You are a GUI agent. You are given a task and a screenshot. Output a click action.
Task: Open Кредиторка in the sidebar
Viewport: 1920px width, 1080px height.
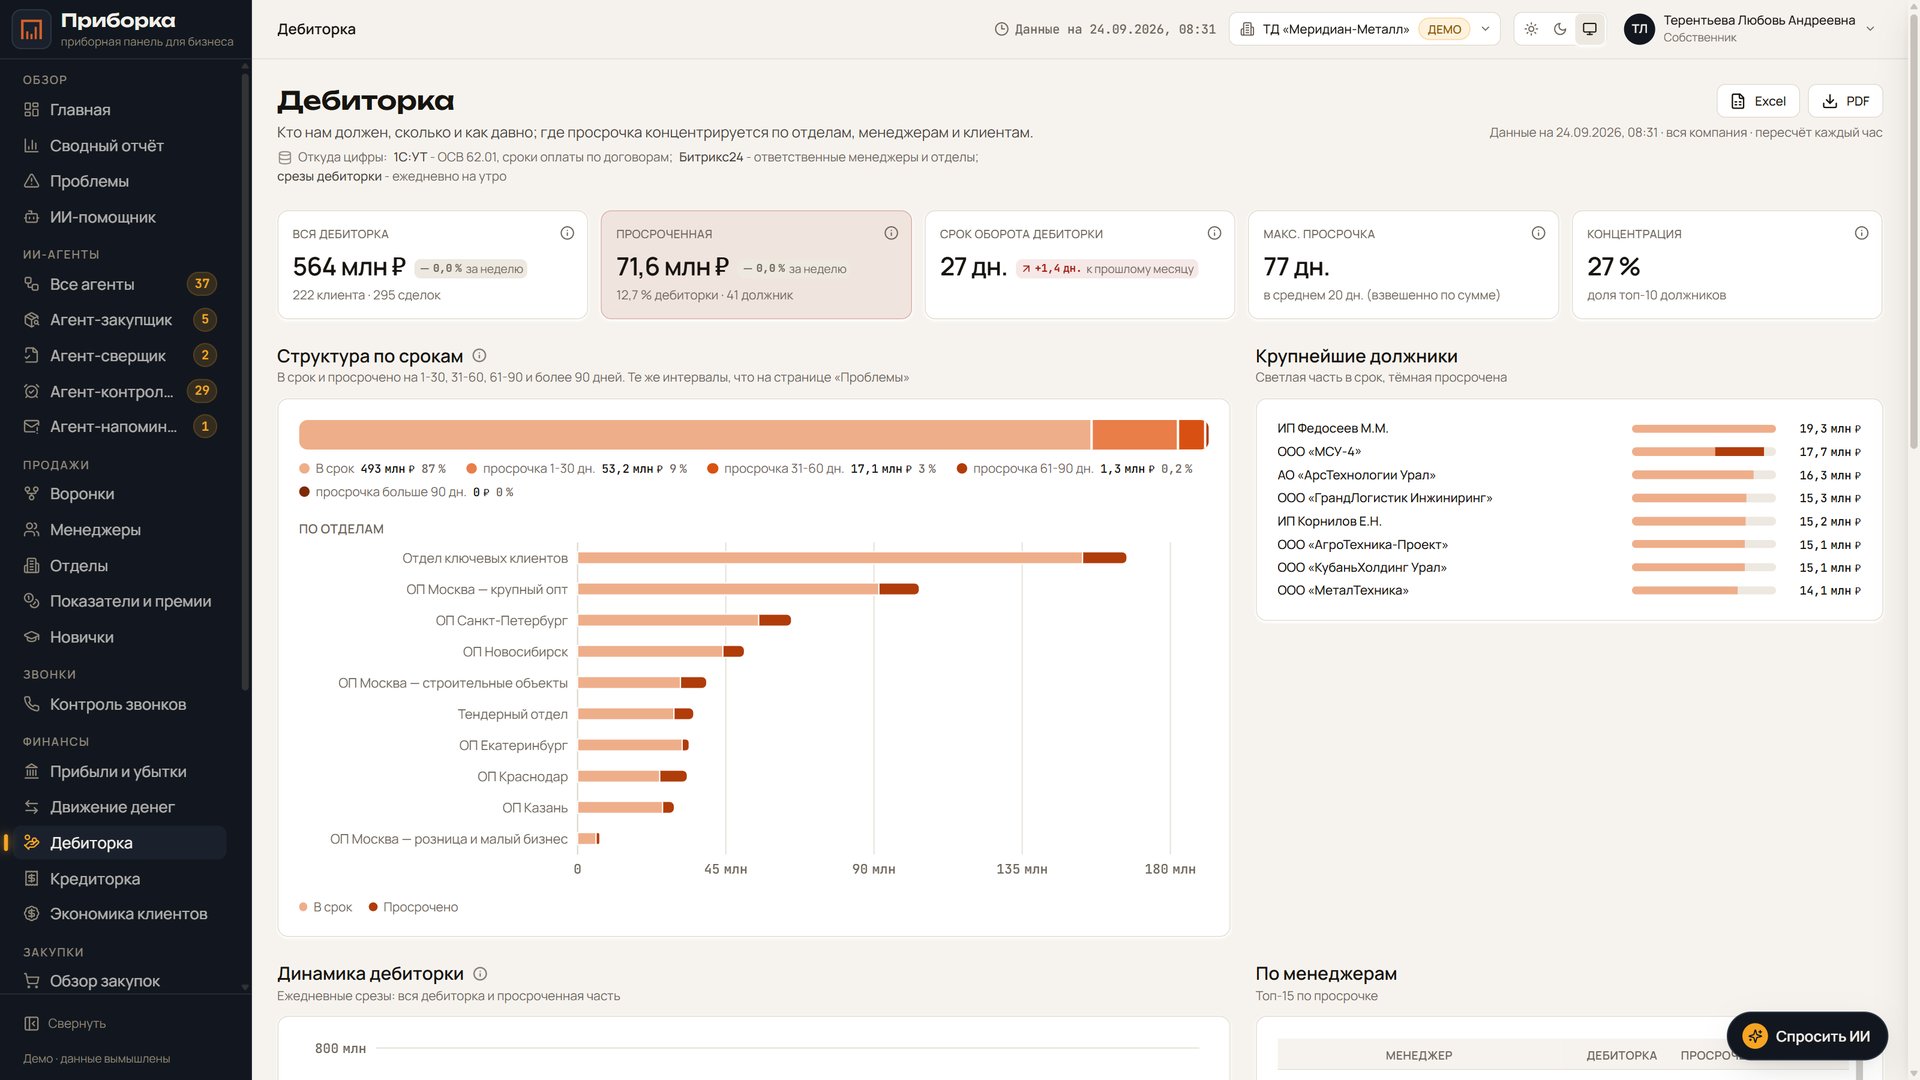point(119,879)
